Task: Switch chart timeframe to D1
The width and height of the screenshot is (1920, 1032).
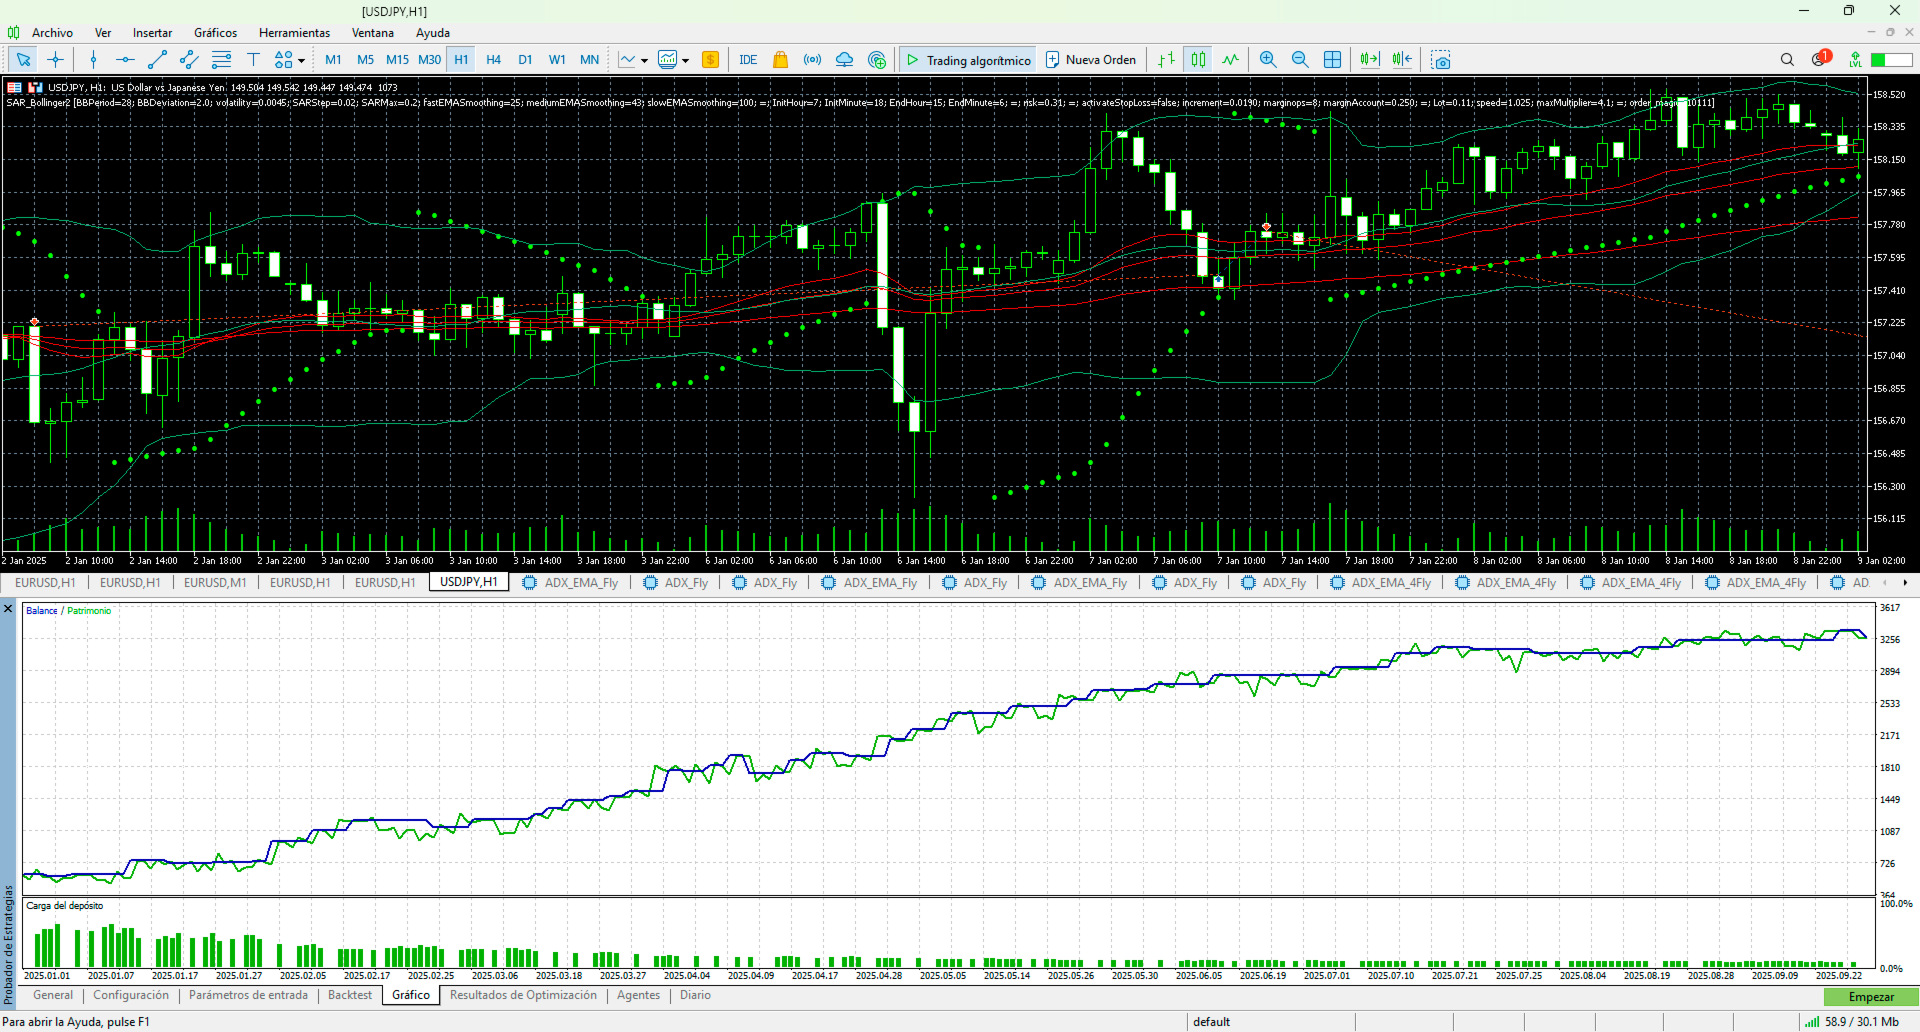Action: tap(525, 60)
